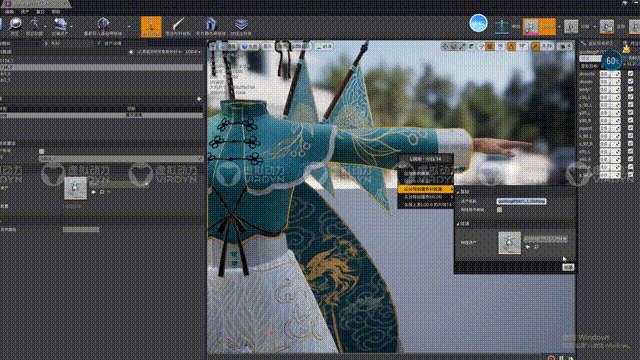
Task: Open the 资产 menu in the menu bar
Action: click(25, 12)
